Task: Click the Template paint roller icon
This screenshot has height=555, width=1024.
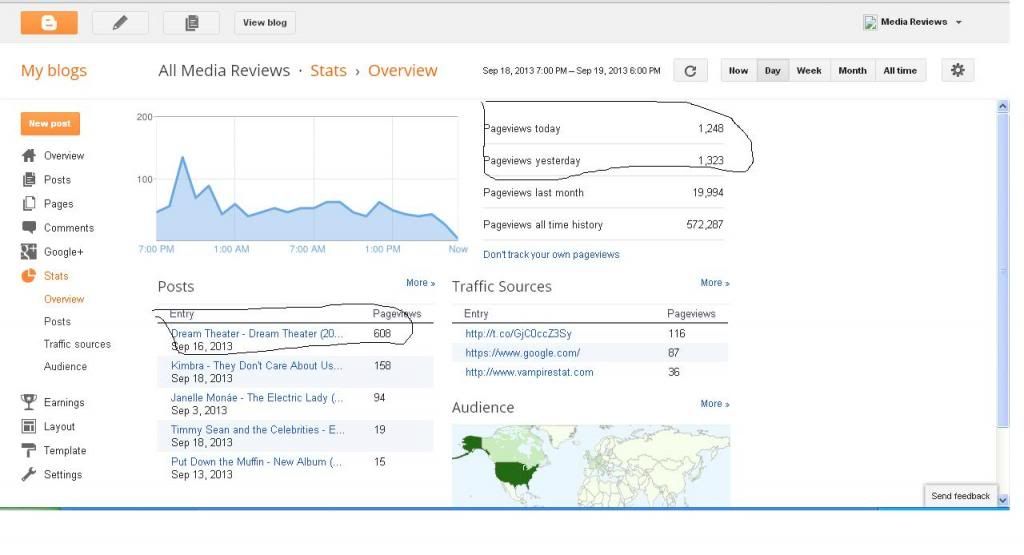Action: click(29, 451)
